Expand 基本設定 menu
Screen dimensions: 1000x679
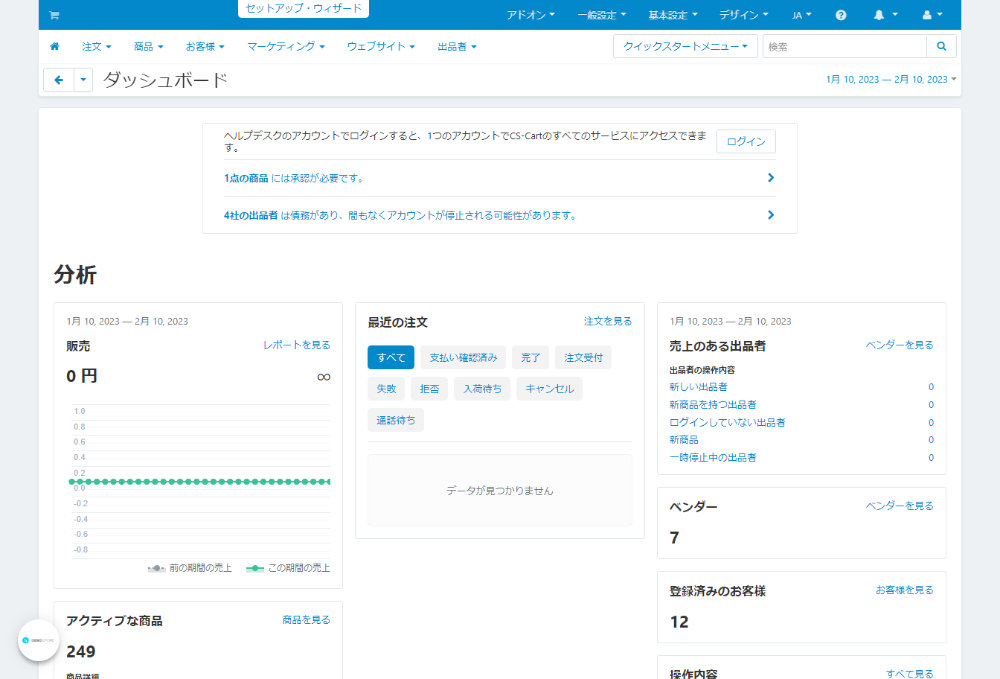[673, 15]
